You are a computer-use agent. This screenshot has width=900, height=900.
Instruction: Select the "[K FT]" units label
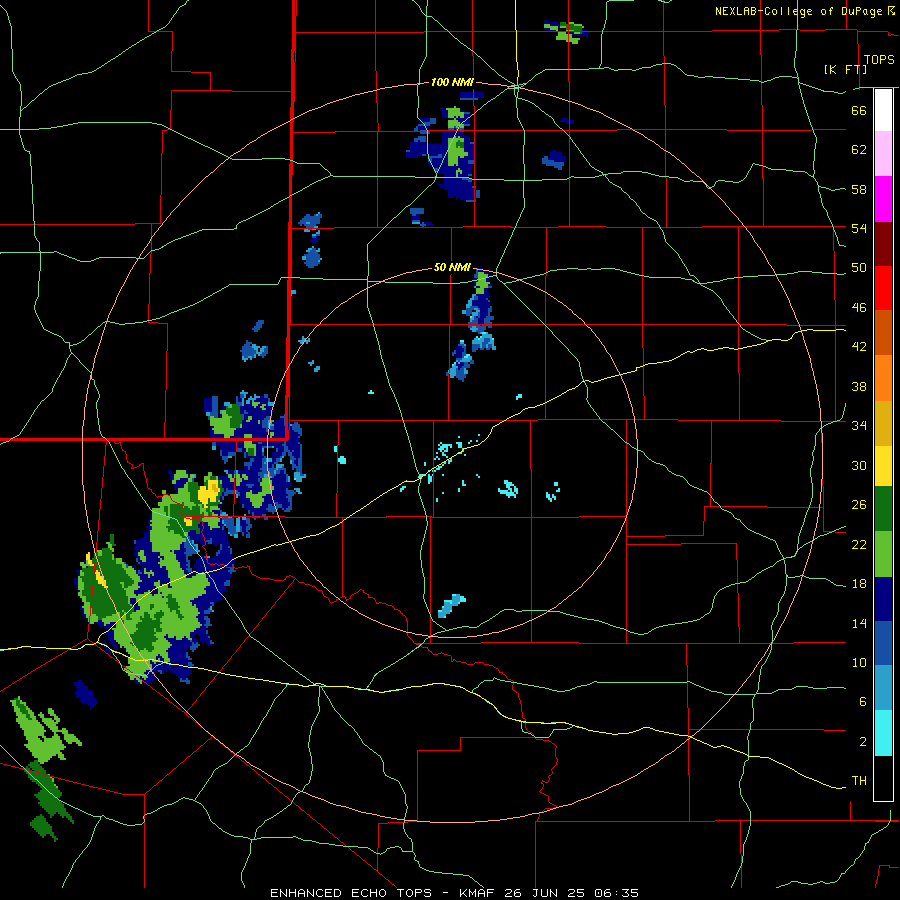(845, 70)
